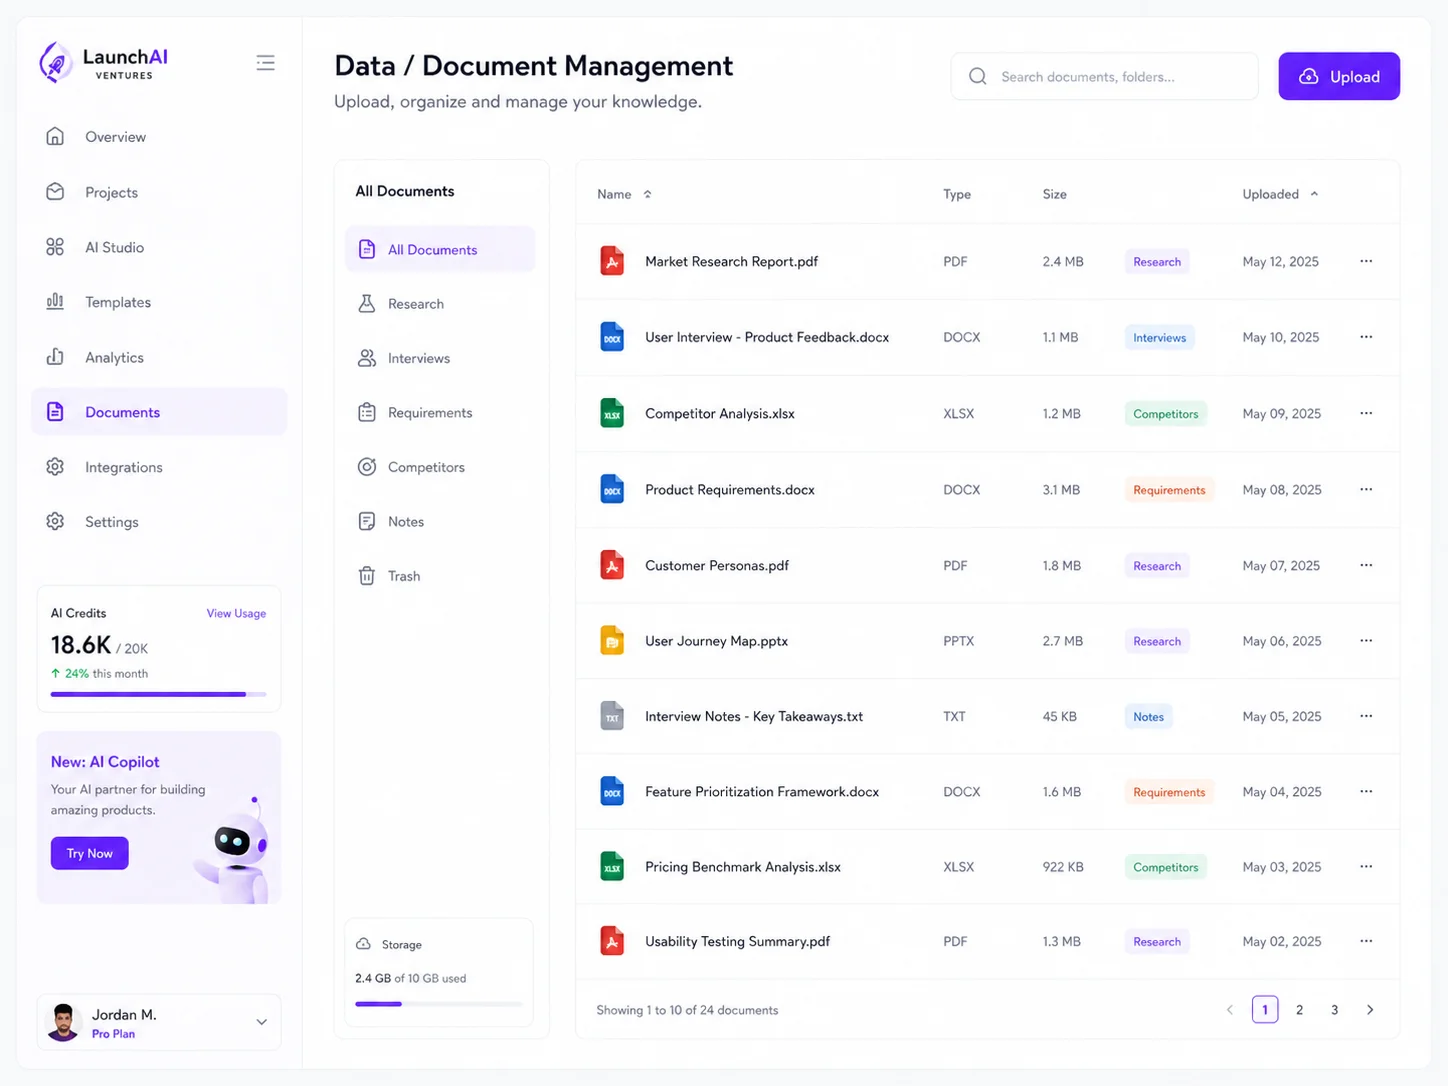
Task: Select page 1 in pagination
Action: click(1265, 1010)
